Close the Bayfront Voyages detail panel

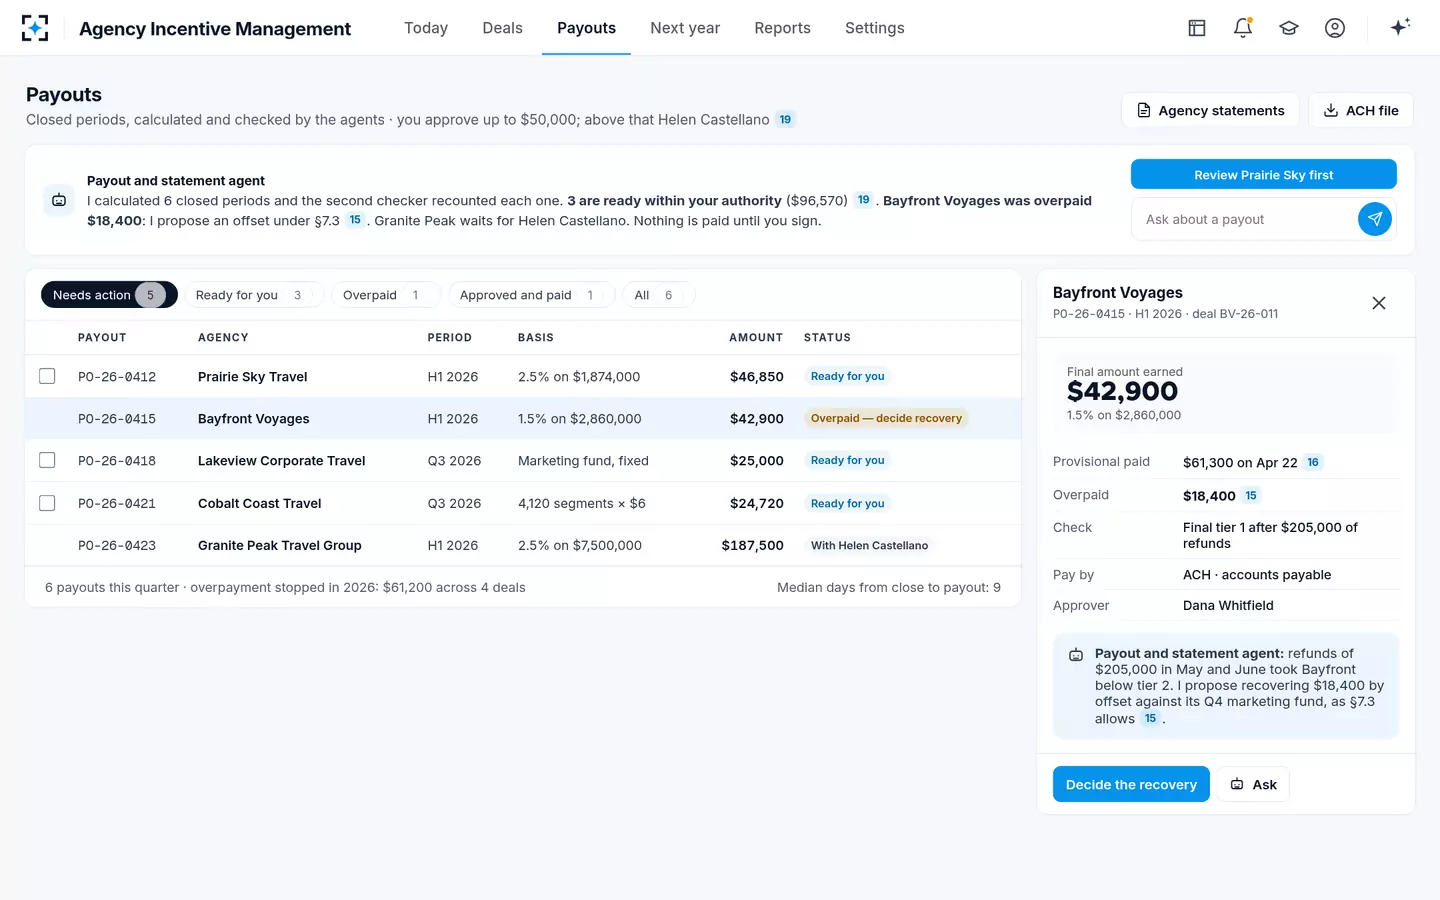point(1379,303)
